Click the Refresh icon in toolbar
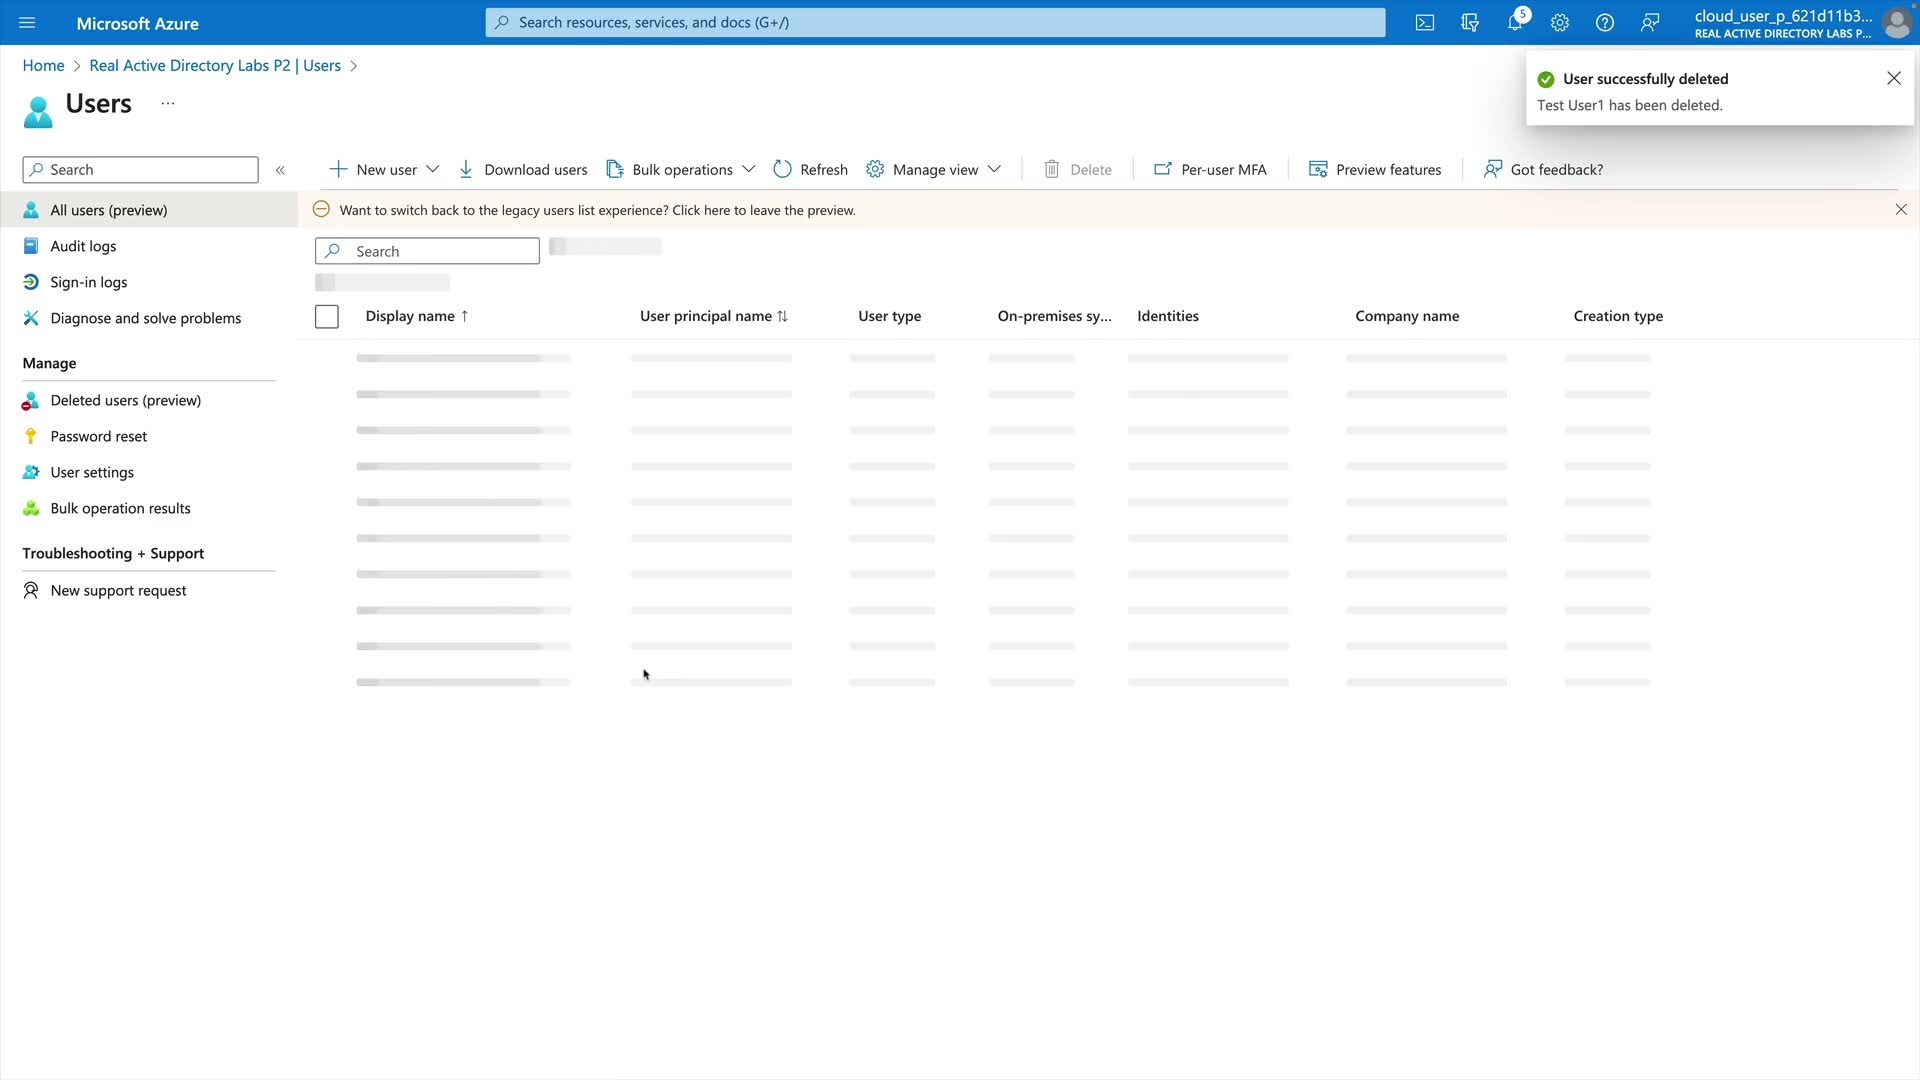 (782, 169)
